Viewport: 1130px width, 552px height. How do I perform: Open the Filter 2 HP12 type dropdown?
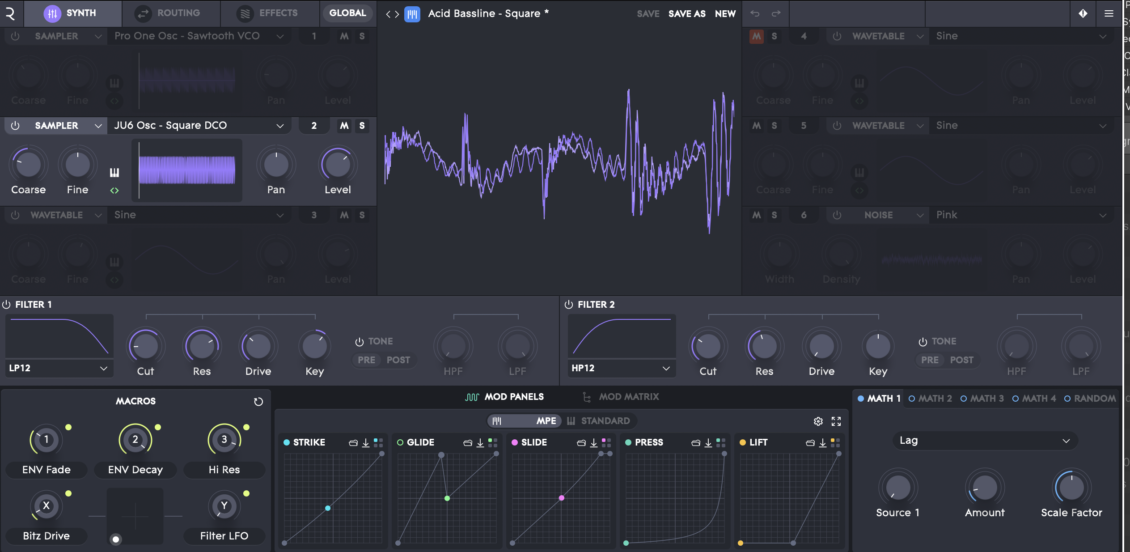(621, 368)
